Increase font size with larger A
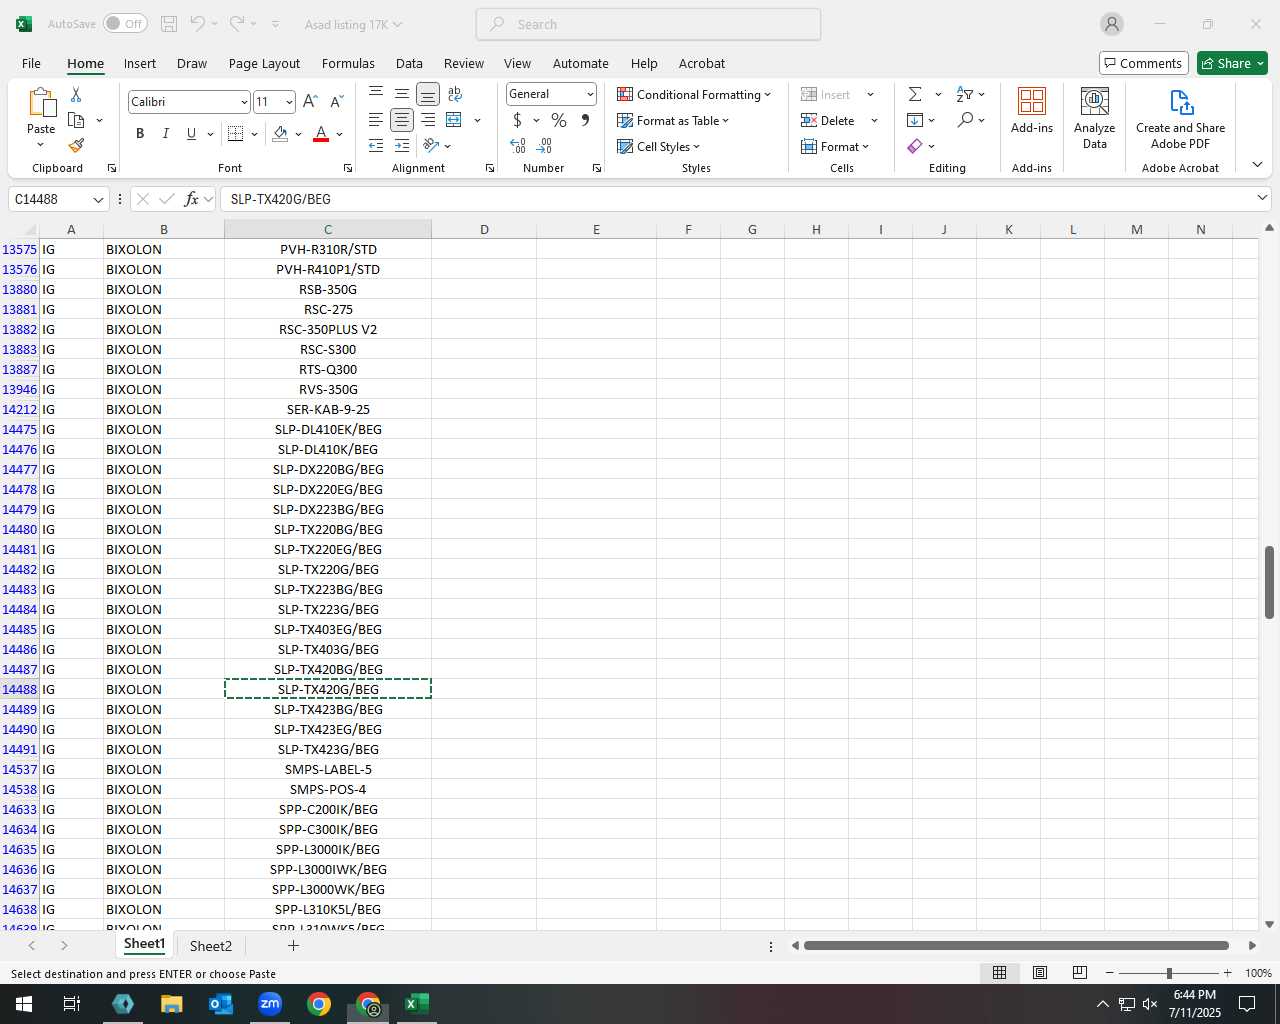1280x1024 pixels. click(x=310, y=101)
